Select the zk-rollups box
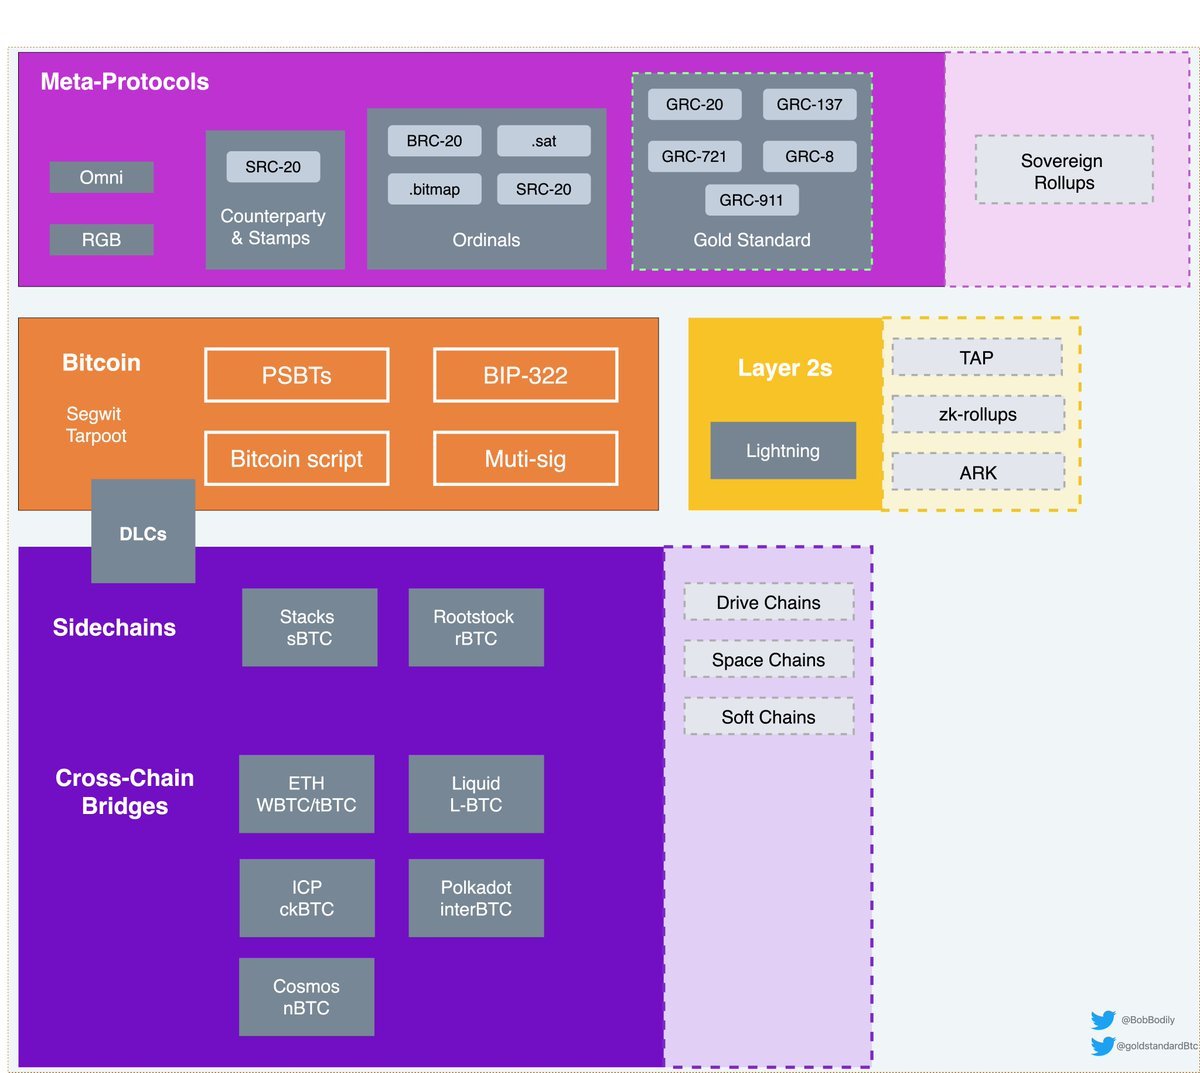The height and width of the screenshot is (1073, 1200). pyautogui.click(x=977, y=414)
